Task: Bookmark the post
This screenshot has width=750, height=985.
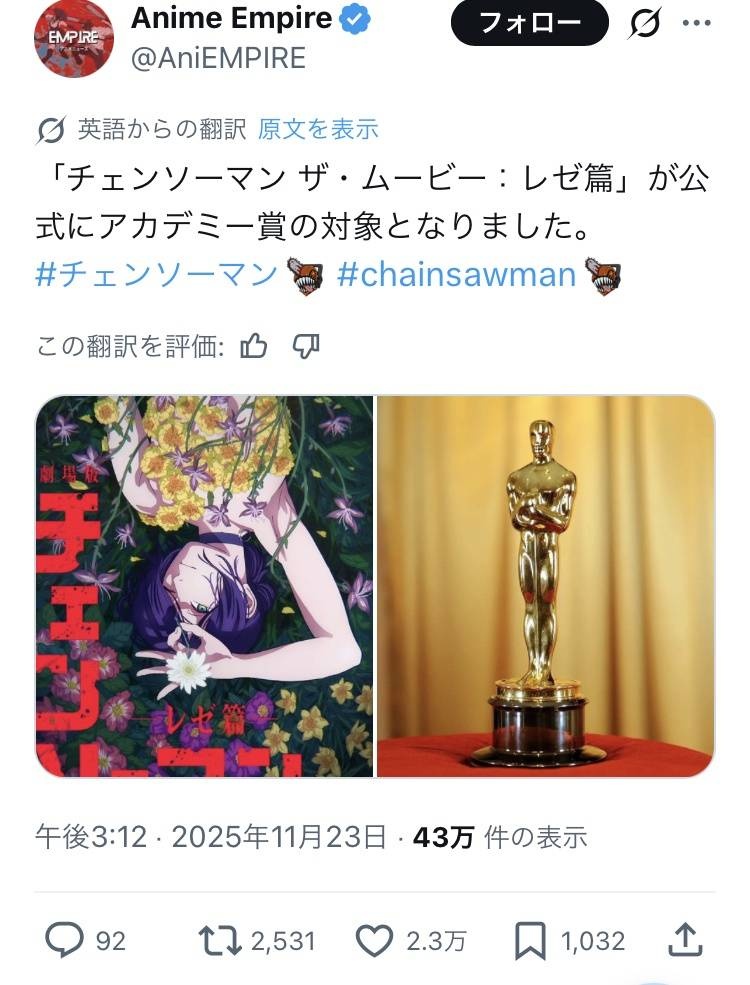Action: click(530, 941)
